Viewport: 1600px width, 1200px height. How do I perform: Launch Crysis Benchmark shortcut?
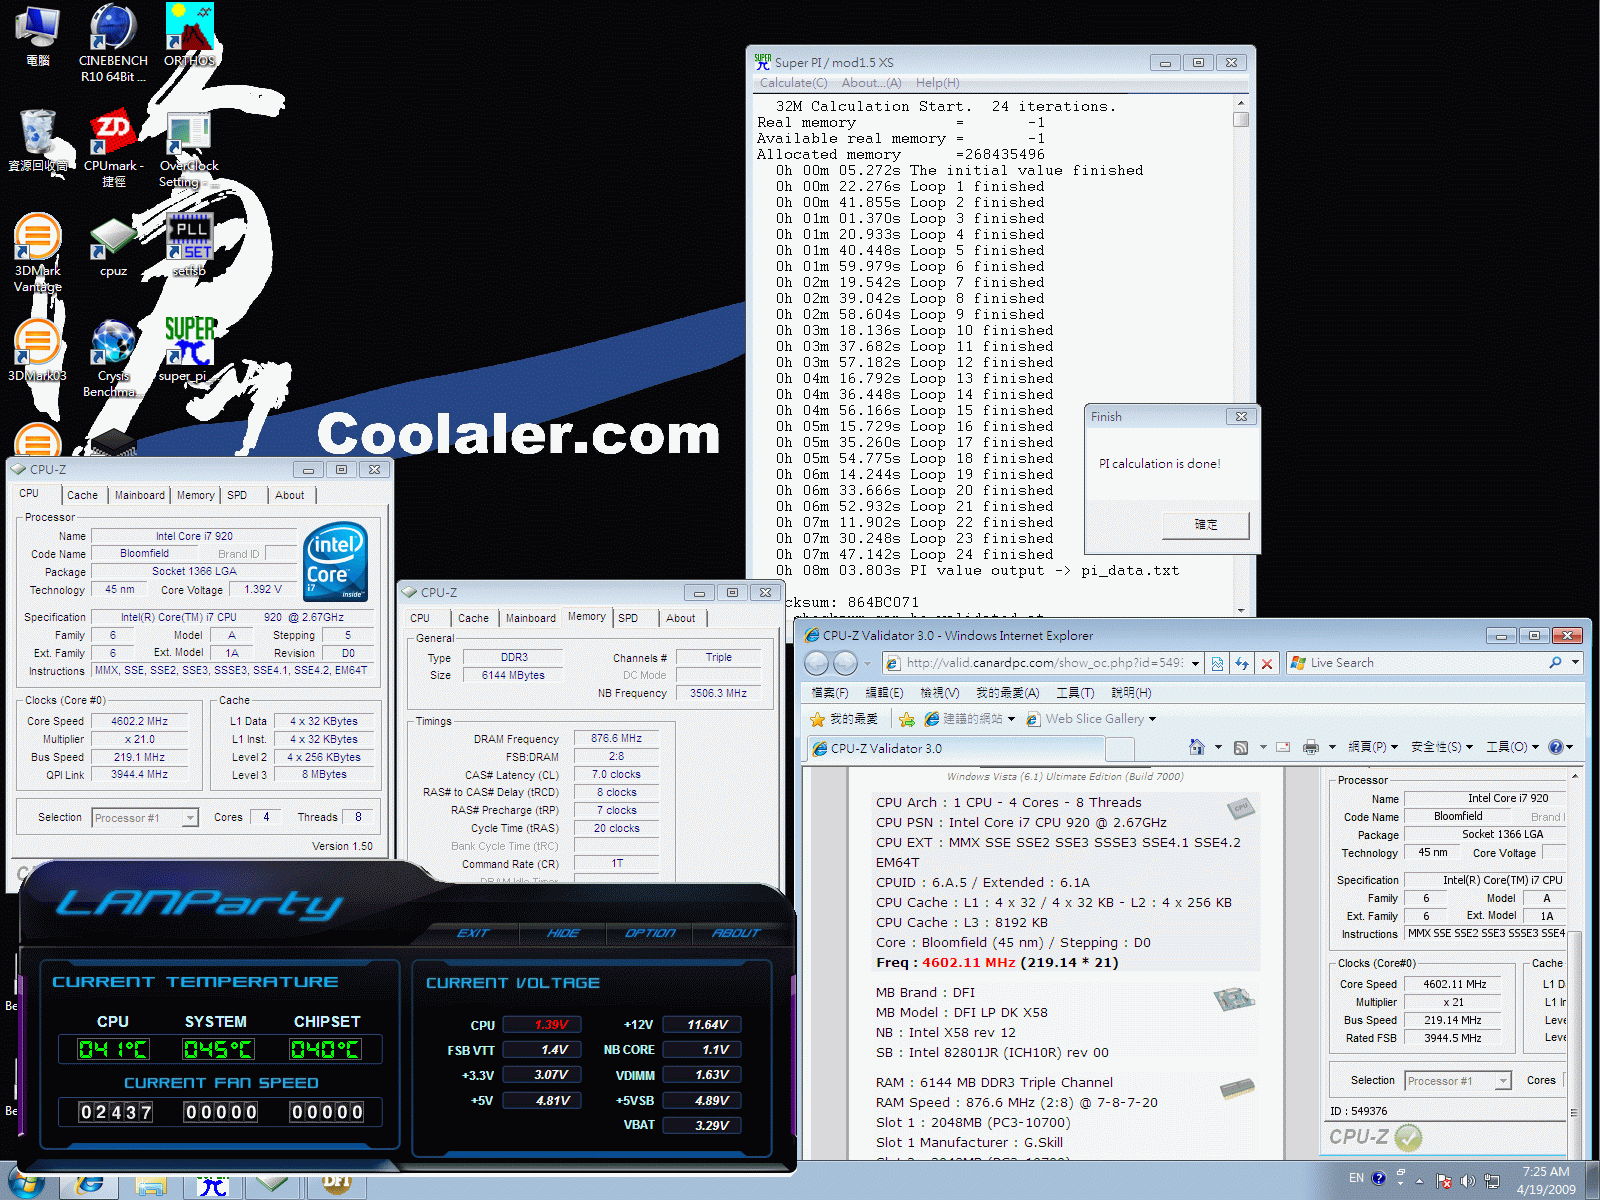coord(113,357)
